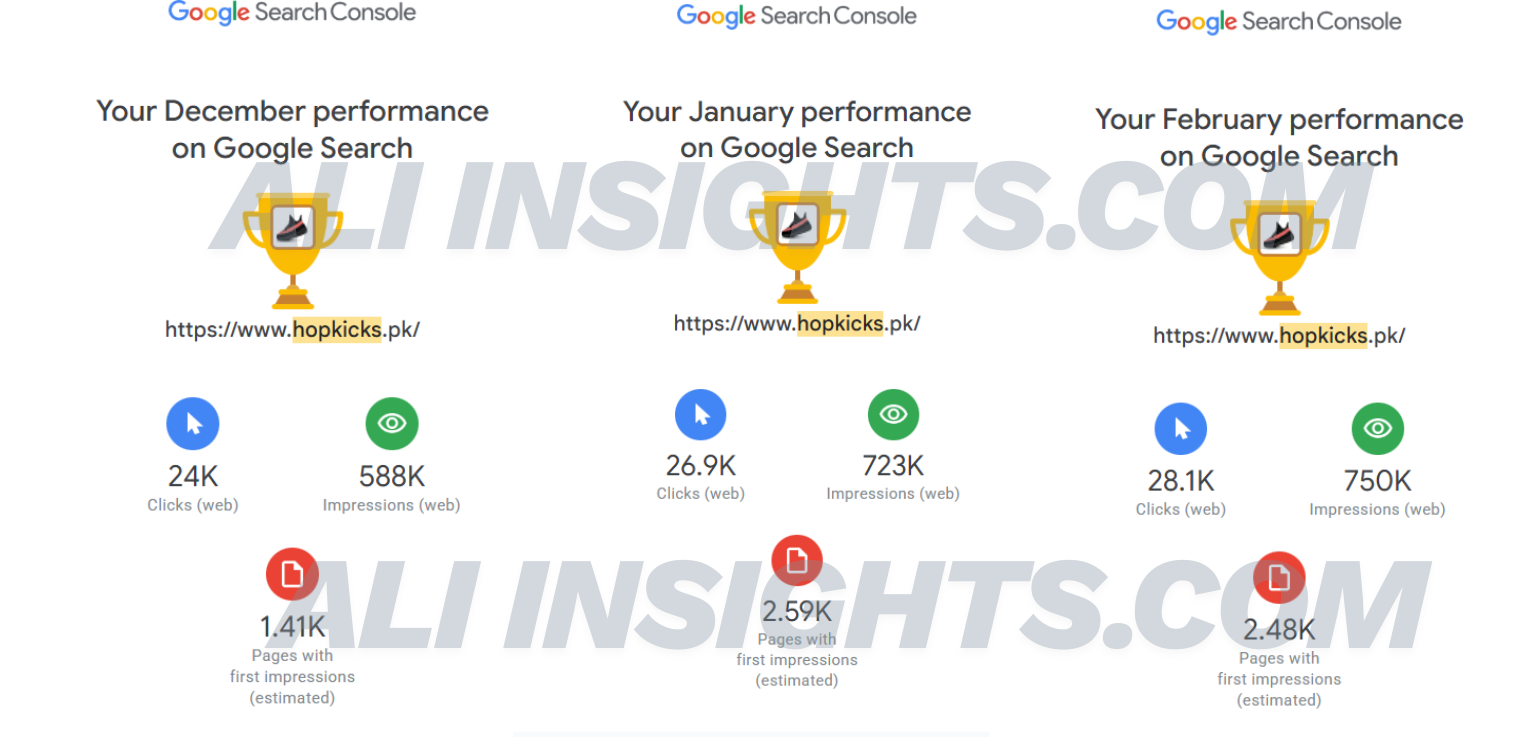1535x737 pixels.
Task: Click the blue clicks icon above 24K
Action: (193, 424)
